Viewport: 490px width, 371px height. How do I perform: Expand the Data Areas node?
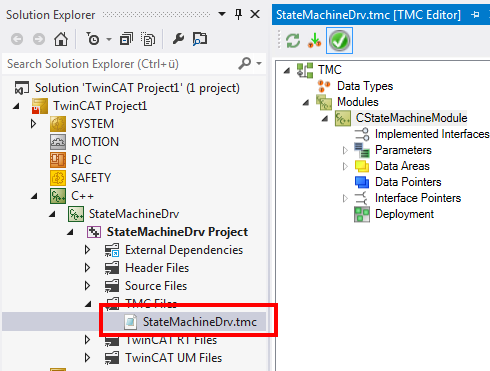pos(345,166)
